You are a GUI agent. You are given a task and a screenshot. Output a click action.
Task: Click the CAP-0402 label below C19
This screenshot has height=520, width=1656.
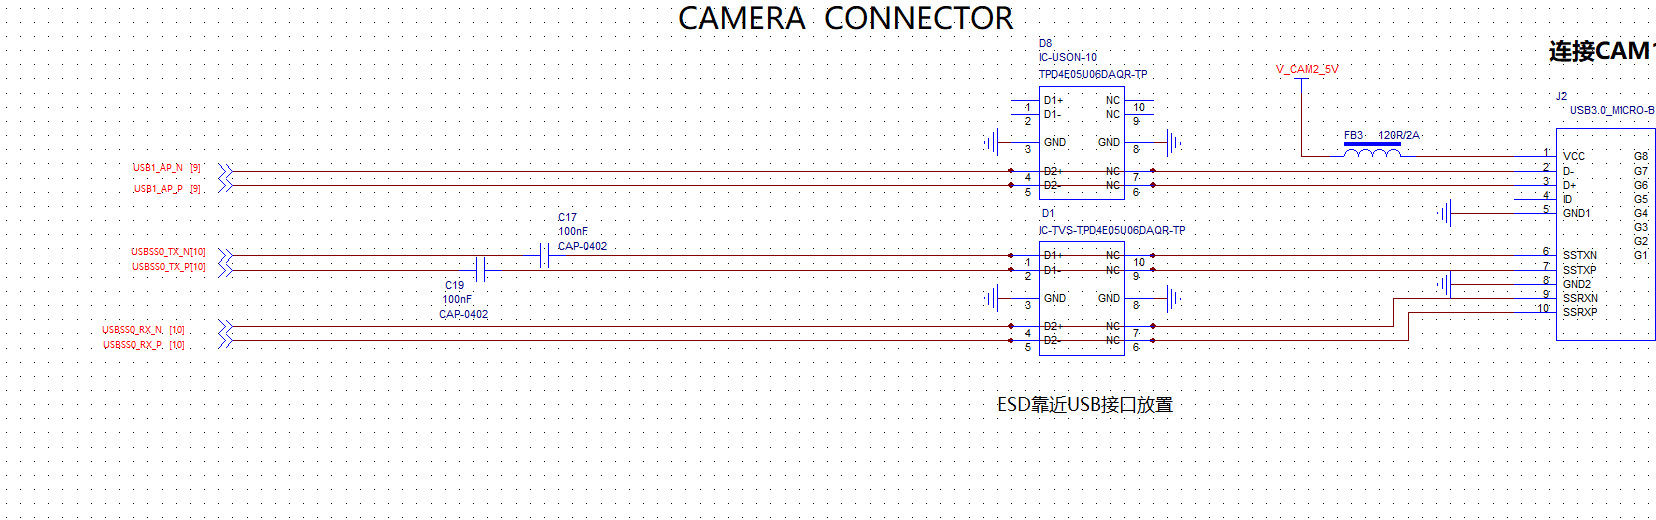464,314
